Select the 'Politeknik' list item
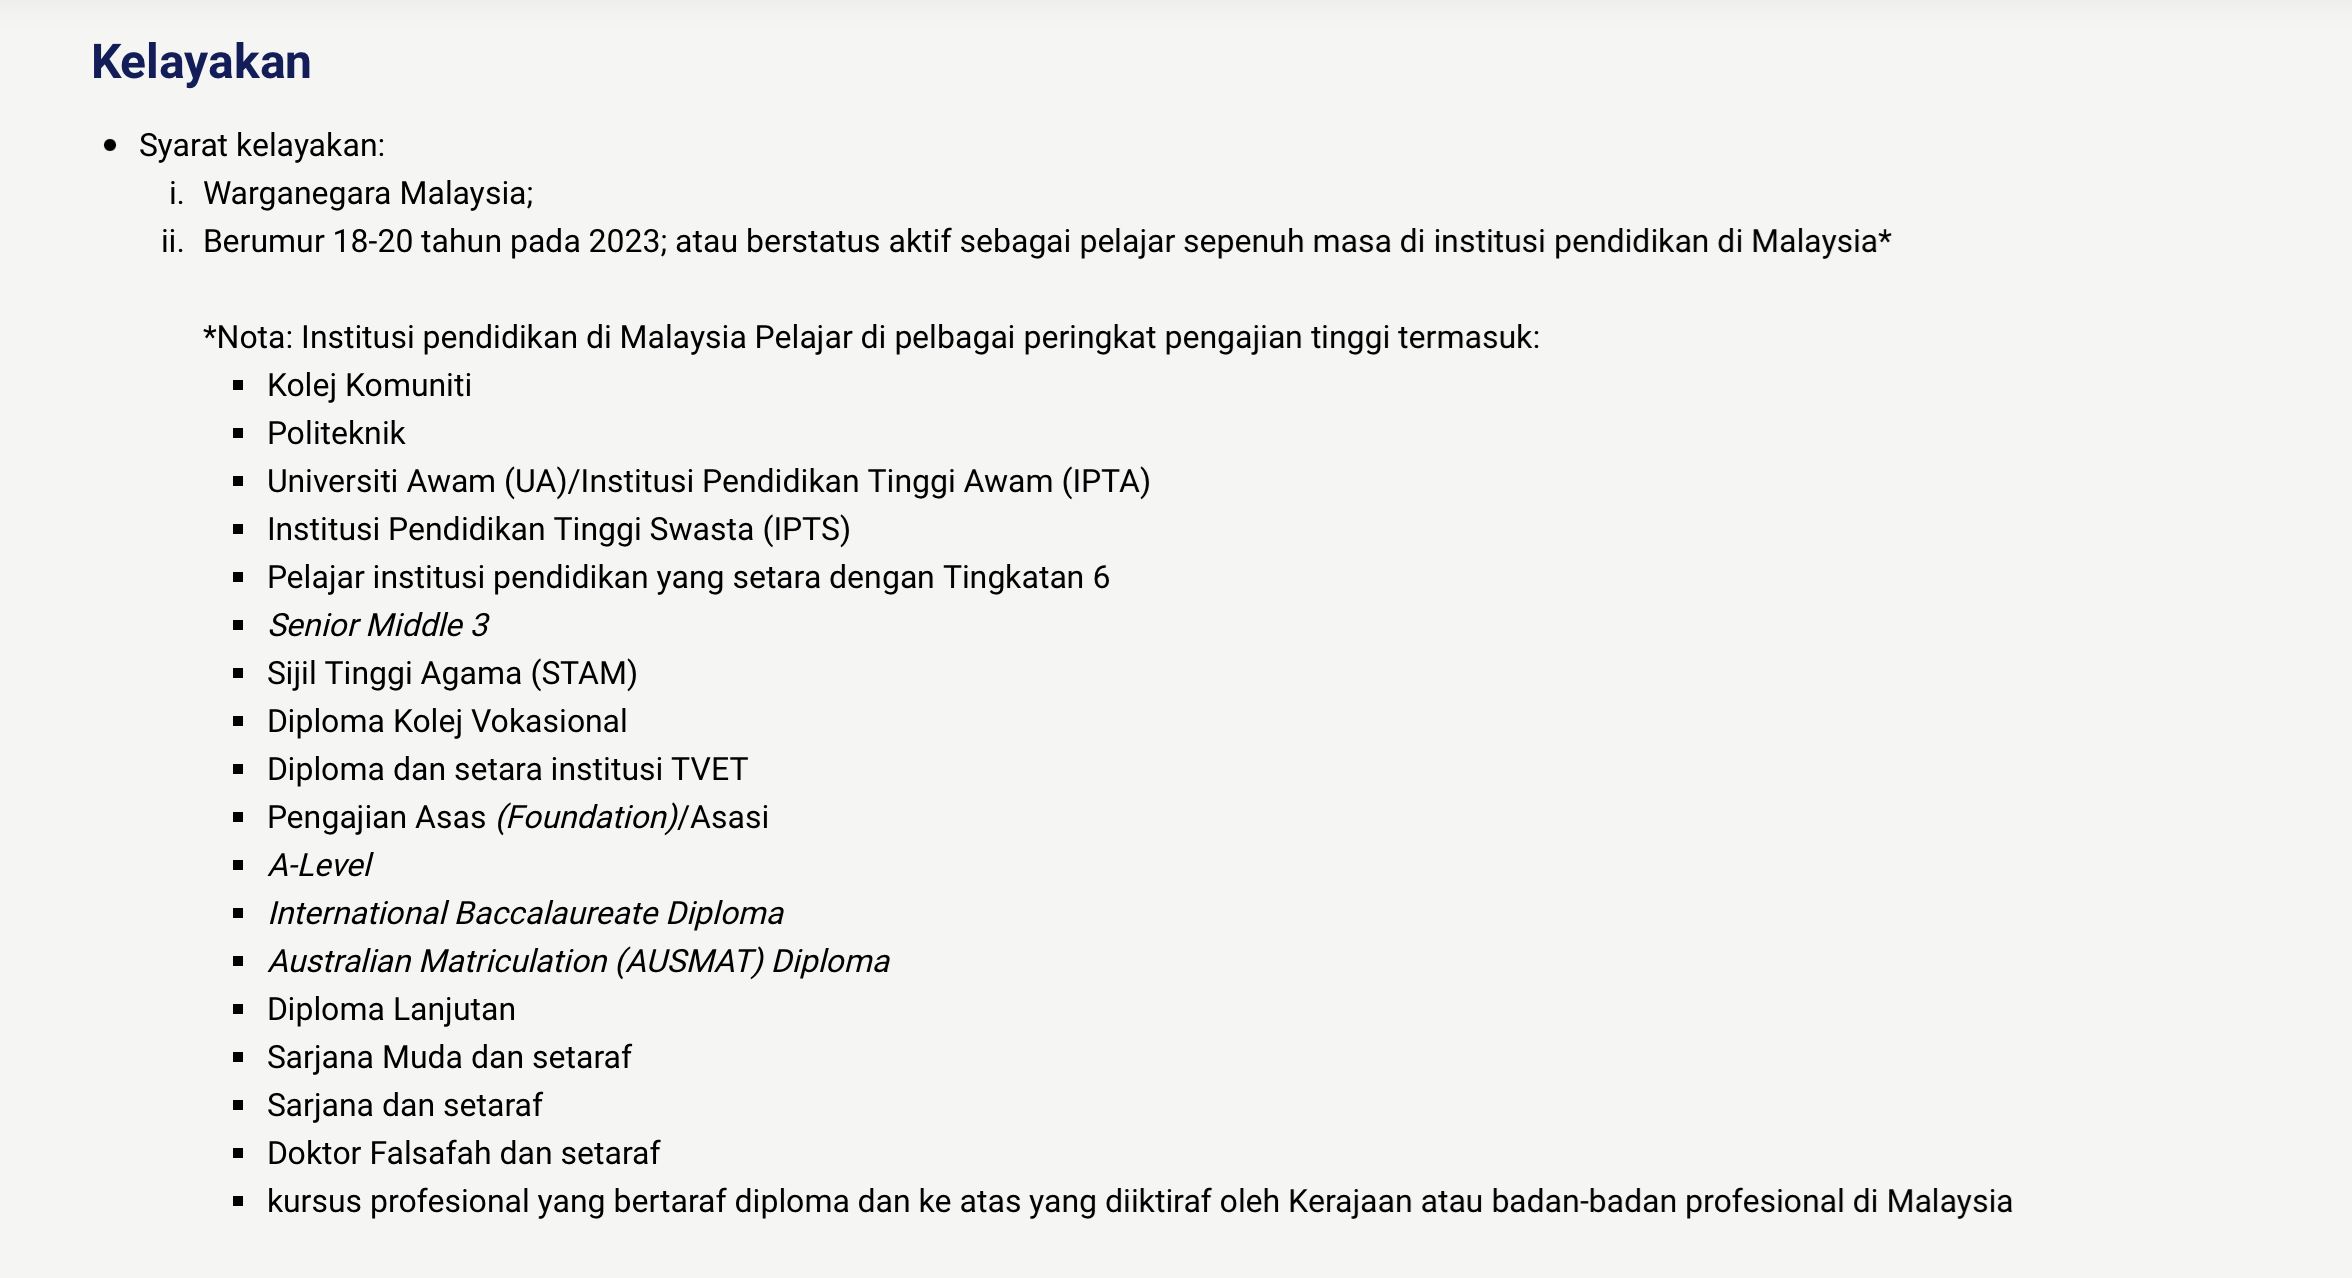Viewport: 2352px width, 1278px height. point(336,434)
